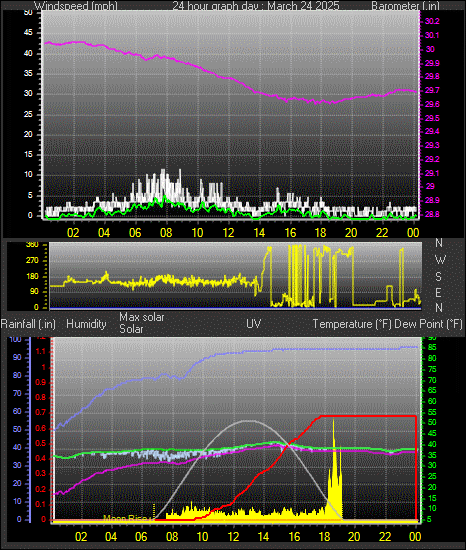Click the Temperature (°F) legend label
The image size is (466, 550).
point(352,324)
